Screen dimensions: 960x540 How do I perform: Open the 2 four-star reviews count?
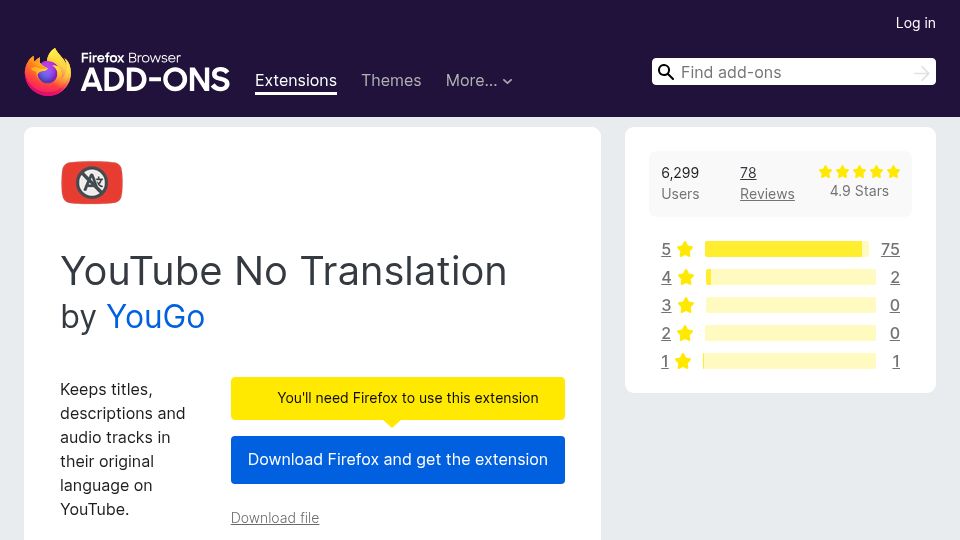[x=895, y=277]
